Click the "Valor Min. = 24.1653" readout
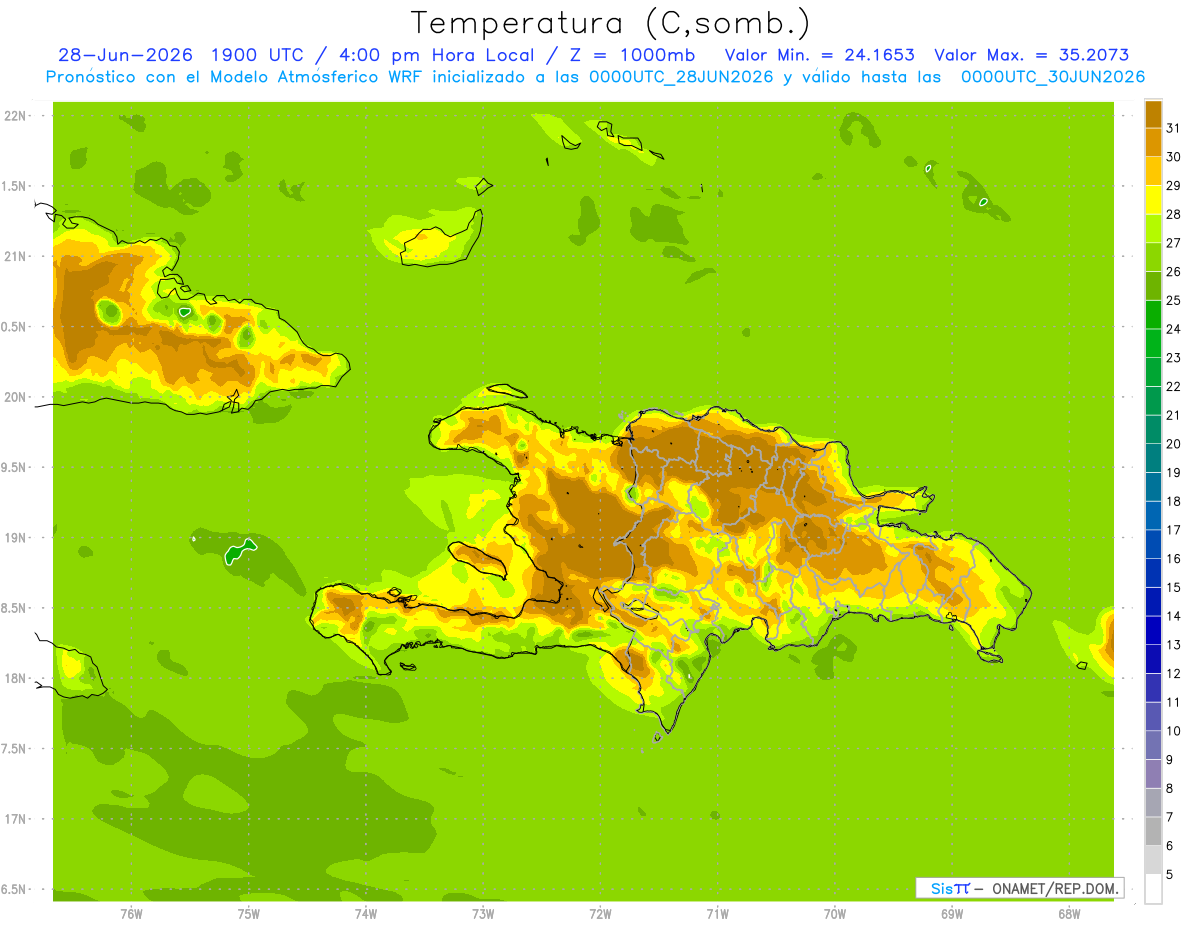The width and height of the screenshot is (1200, 927). click(x=819, y=55)
